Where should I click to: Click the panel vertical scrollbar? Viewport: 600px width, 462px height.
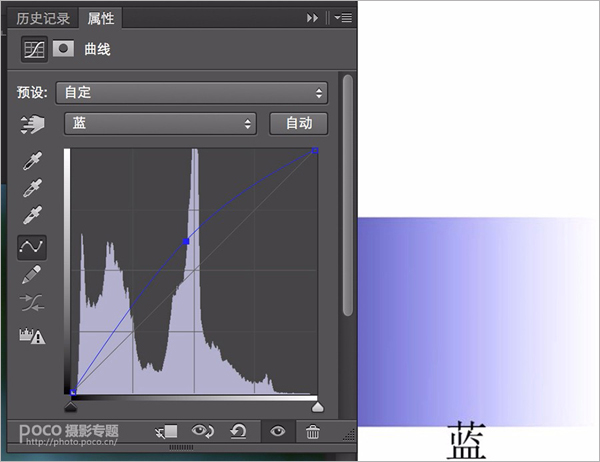tap(348, 195)
